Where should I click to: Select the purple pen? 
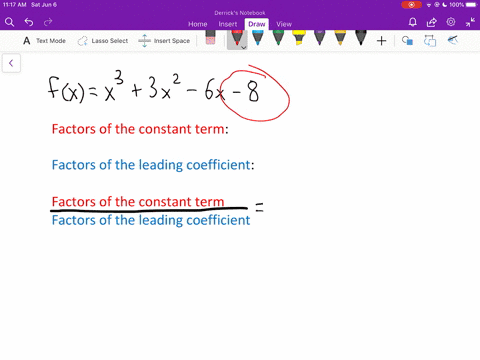(319, 38)
